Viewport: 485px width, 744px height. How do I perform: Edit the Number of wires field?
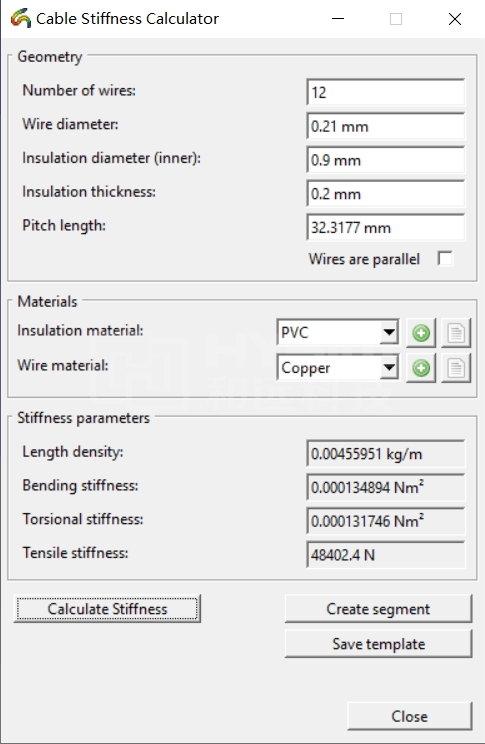tap(386, 92)
